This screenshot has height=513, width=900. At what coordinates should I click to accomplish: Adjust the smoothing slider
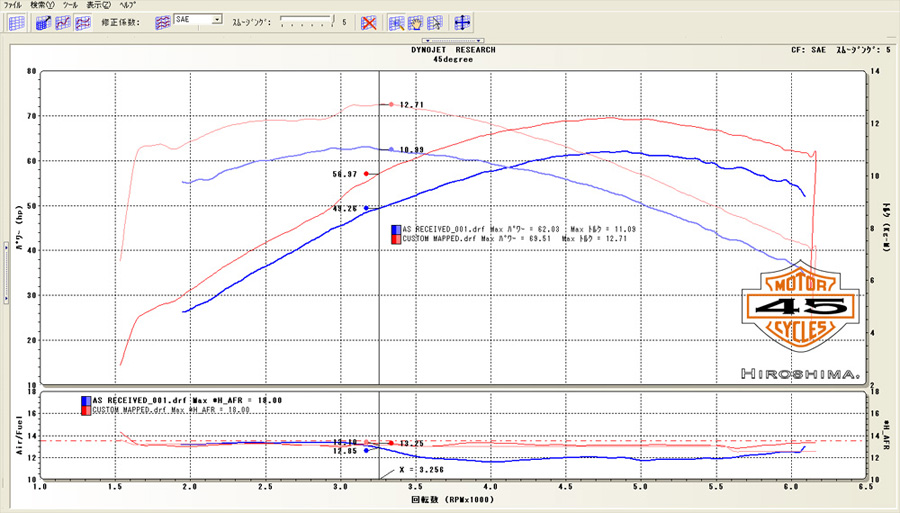pos(305,20)
